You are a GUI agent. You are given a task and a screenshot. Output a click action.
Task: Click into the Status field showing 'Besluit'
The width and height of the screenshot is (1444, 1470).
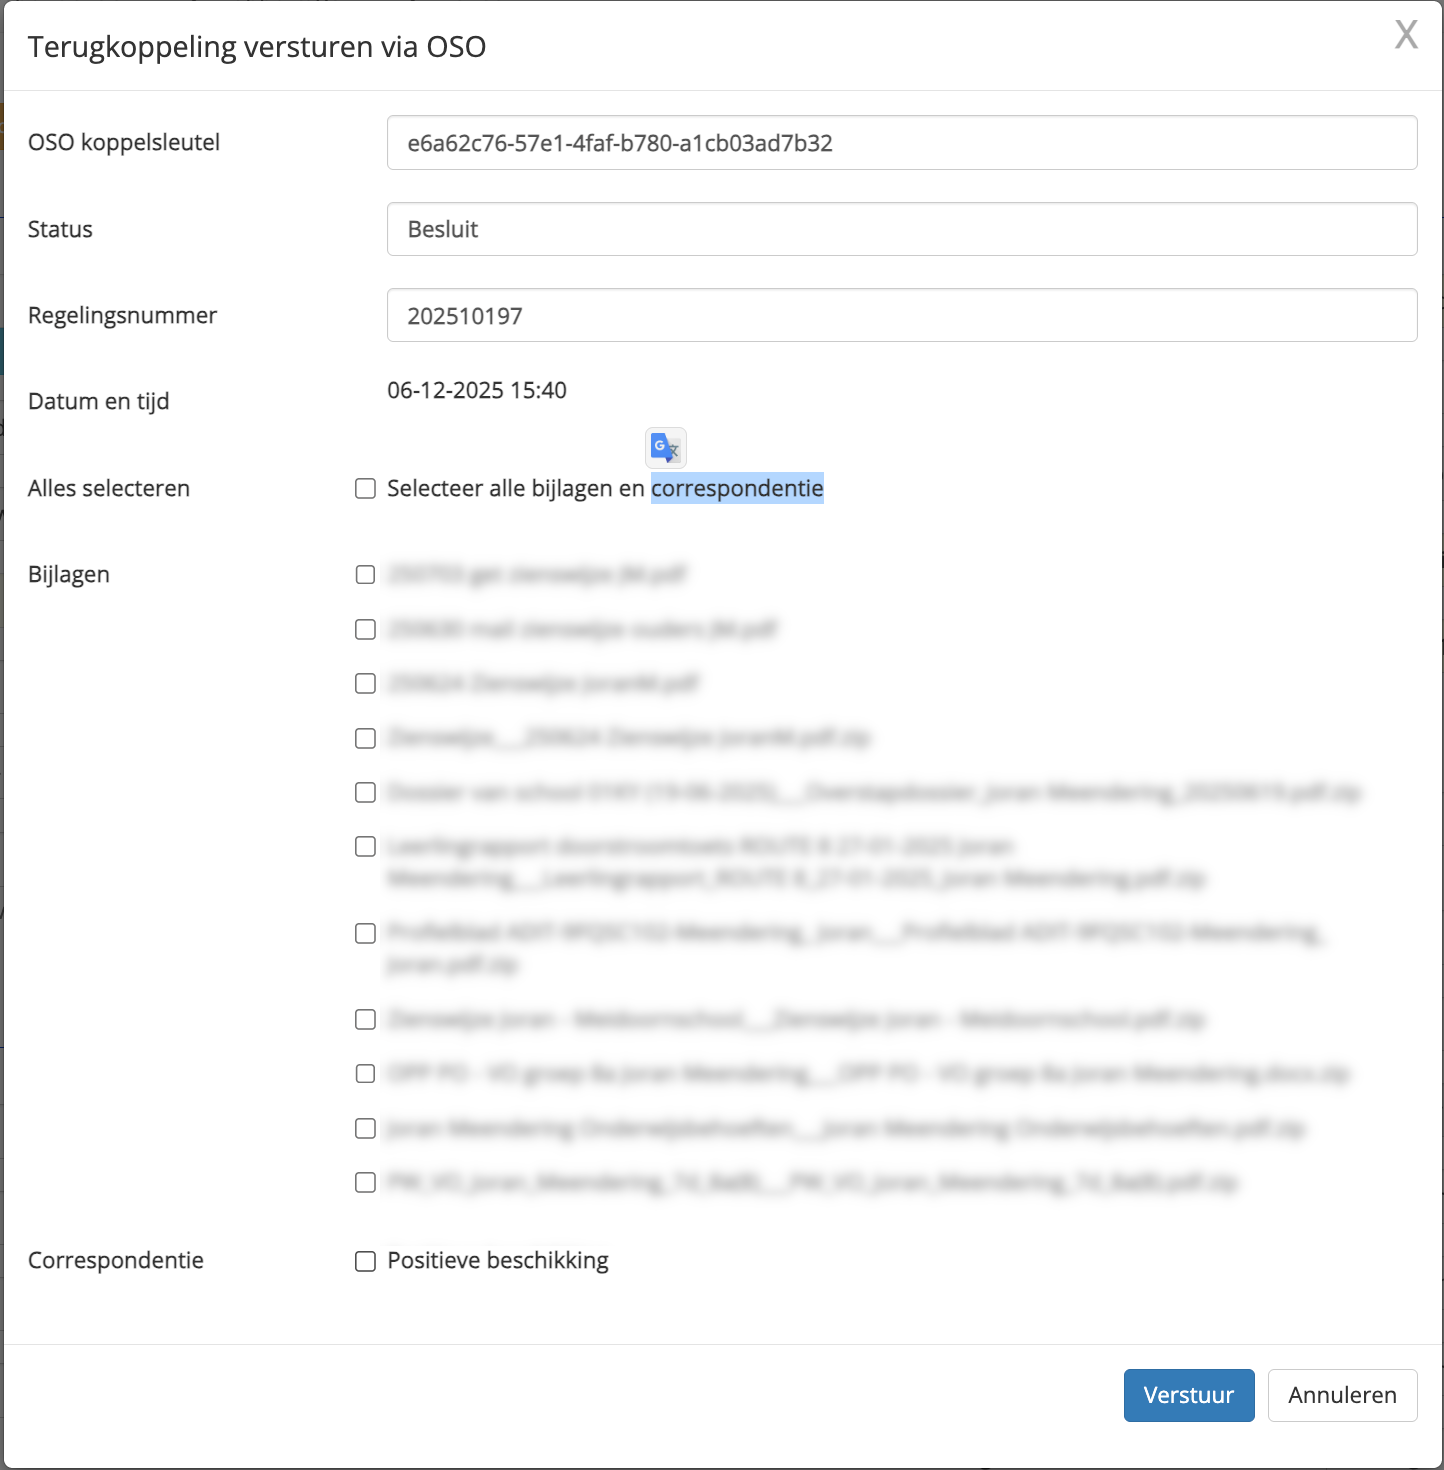pyautogui.click(x=901, y=229)
